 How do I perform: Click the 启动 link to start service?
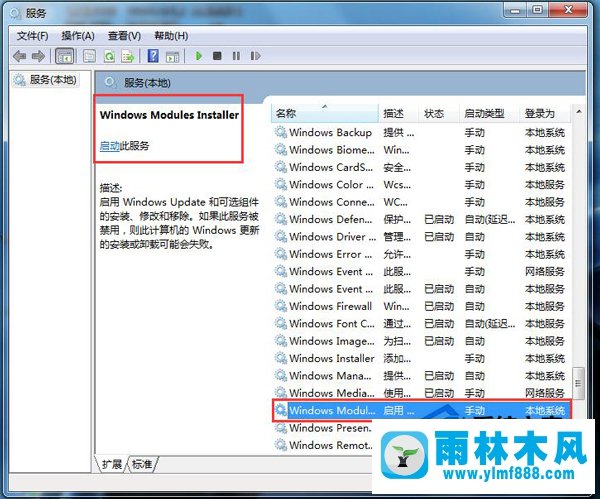click(x=109, y=146)
